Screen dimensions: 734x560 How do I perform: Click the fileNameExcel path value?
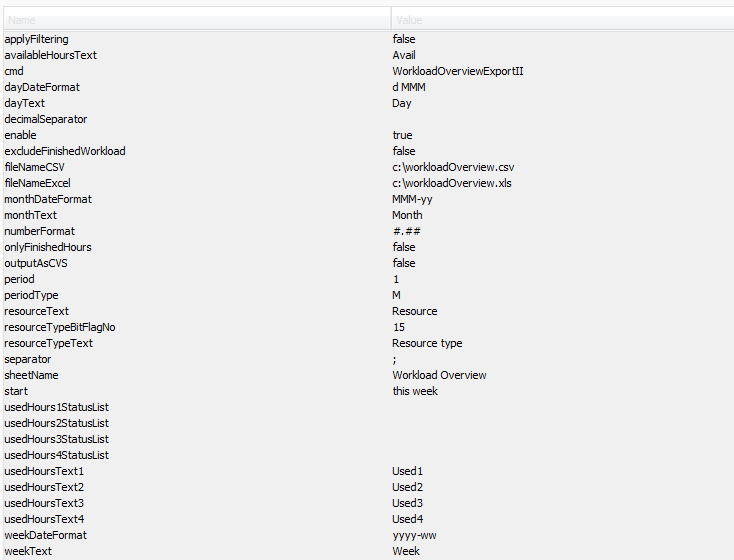452,183
